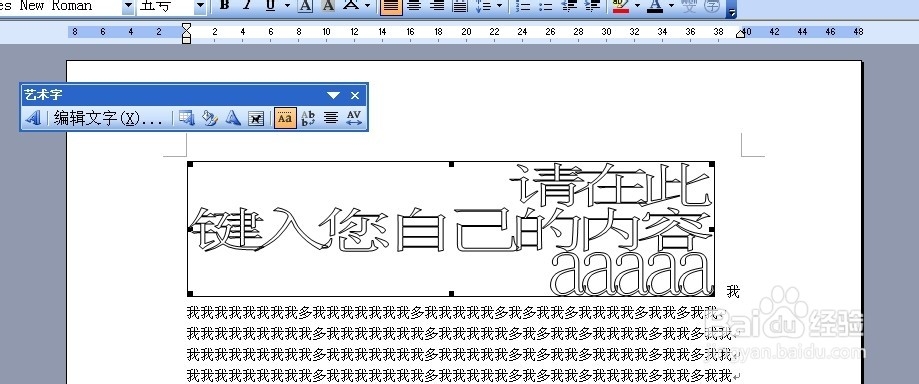This screenshot has height=384, width=919.
Task: Close the 艺术字 floating toolbar
Action: tap(355, 95)
